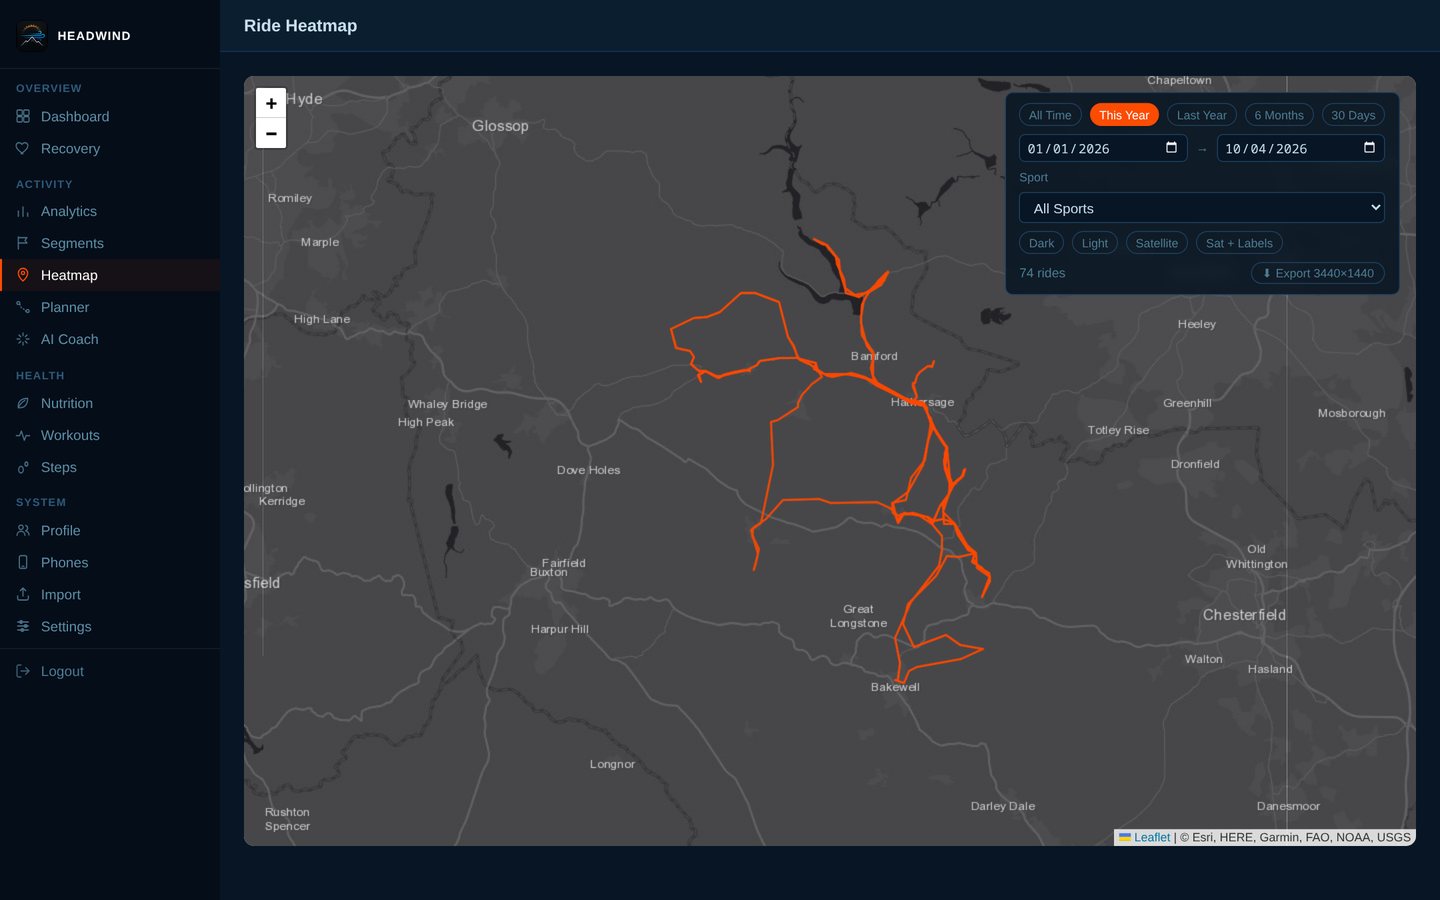Click the Logout arrow icon

click(x=23, y=672)
